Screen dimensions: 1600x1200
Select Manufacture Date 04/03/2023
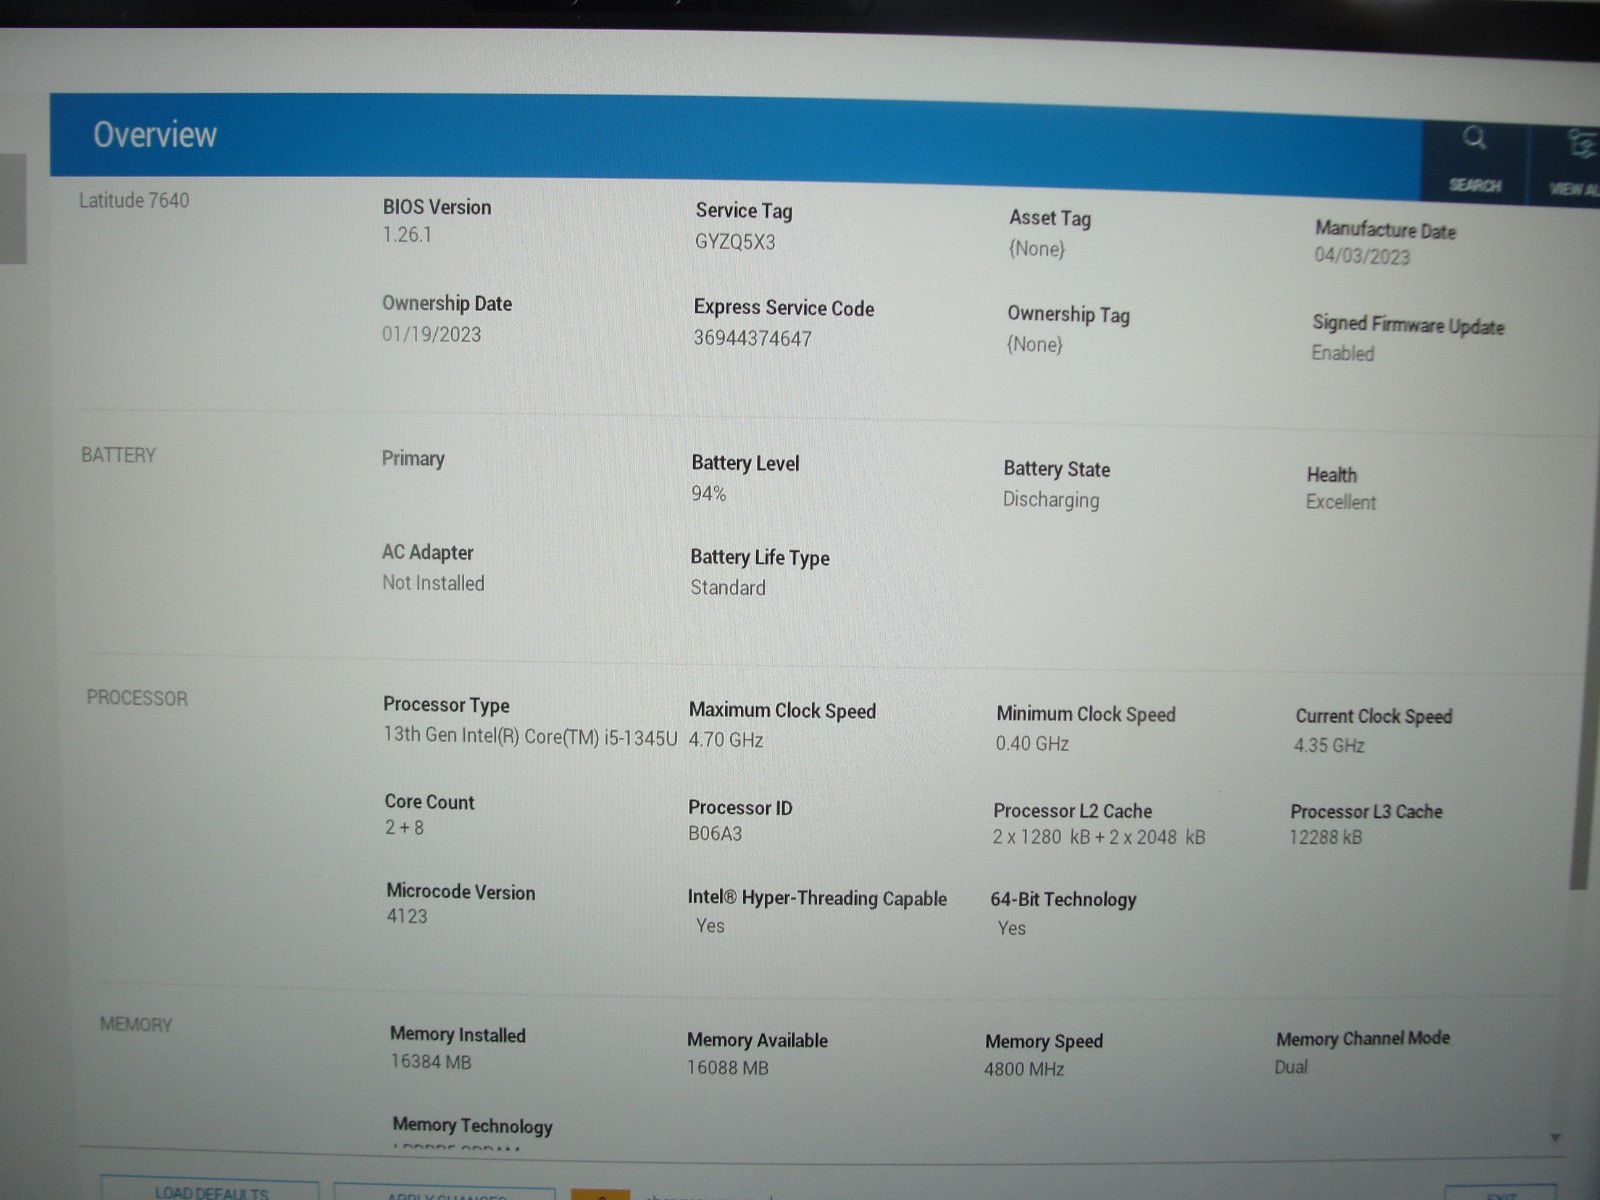[x=1362, y=256]
